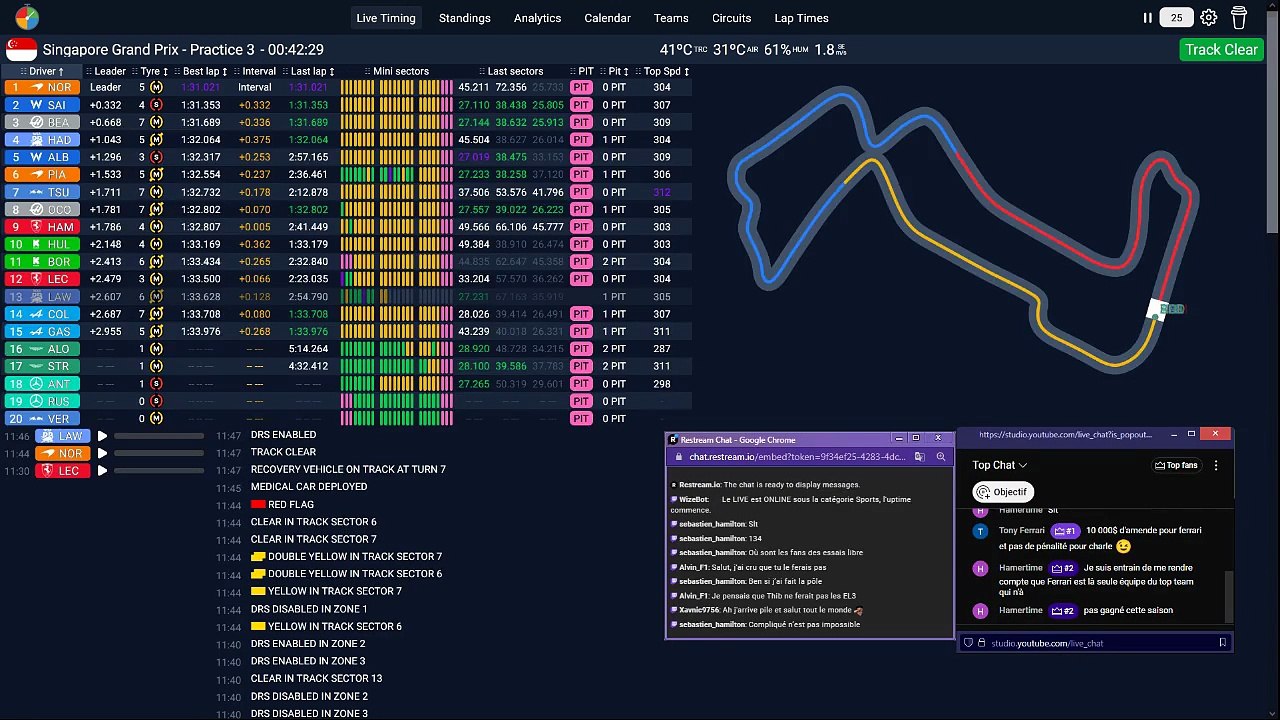The height and width of the screenshot is (720, 1280).
Task: Expand the Top Chat dropdown
Action: click(1000, 465)
